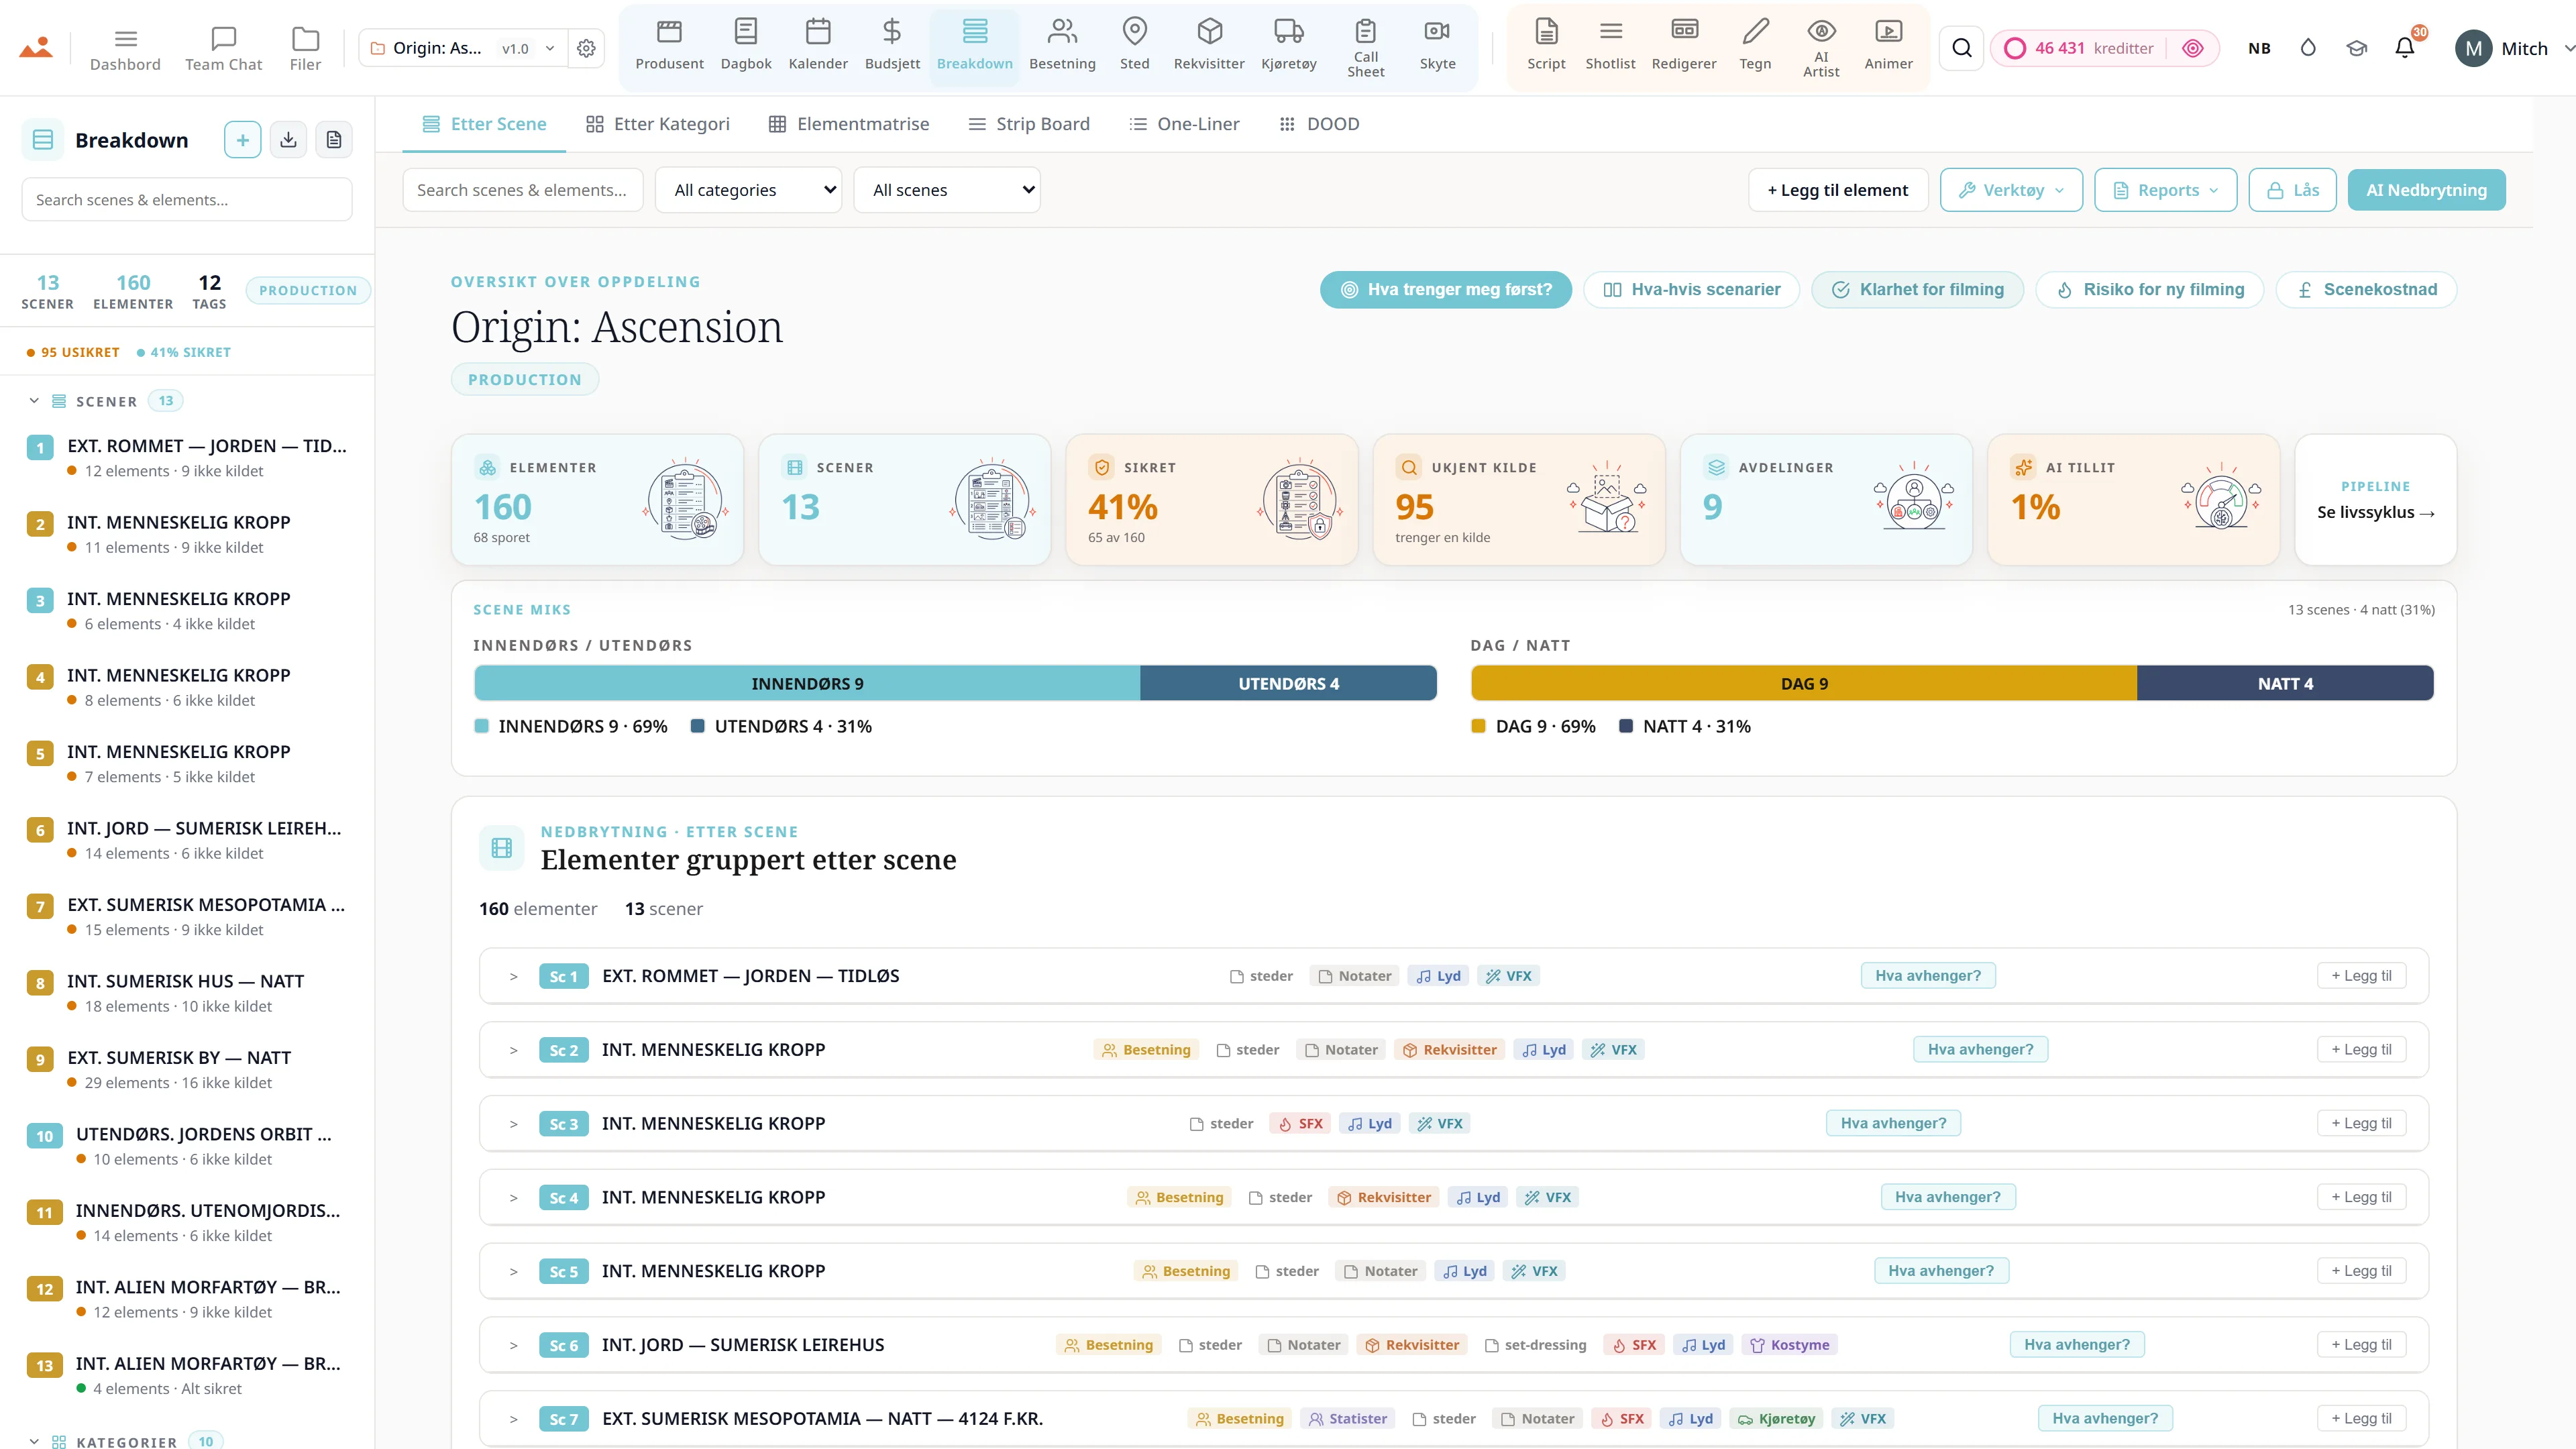Viewport: 2576px width, 1449px height.
Task: Open Rekvisitter props module
Action: (x=1209, y=46)
